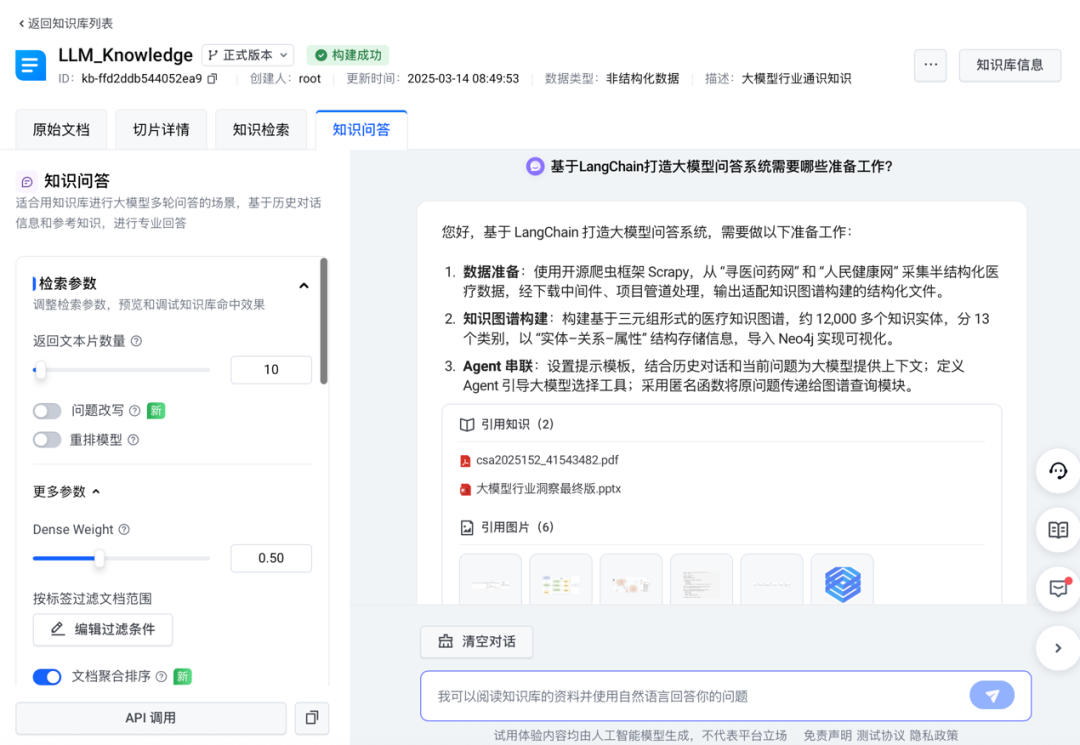Viewport: 1080px width, 745px height.
Task: Show help for 返回文本片数量
Action: point(136,341)
